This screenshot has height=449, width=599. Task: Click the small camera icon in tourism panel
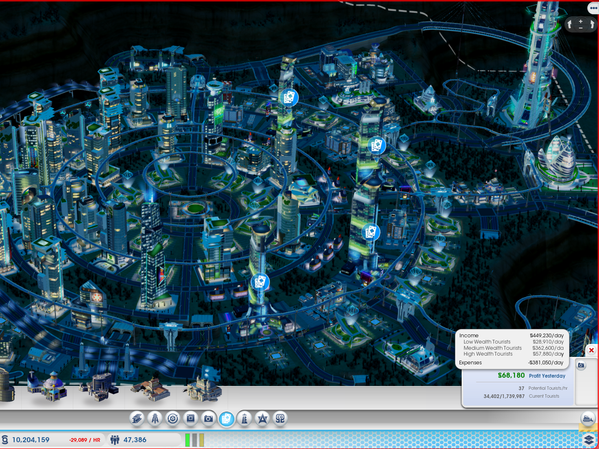click(x=581, y=365)
